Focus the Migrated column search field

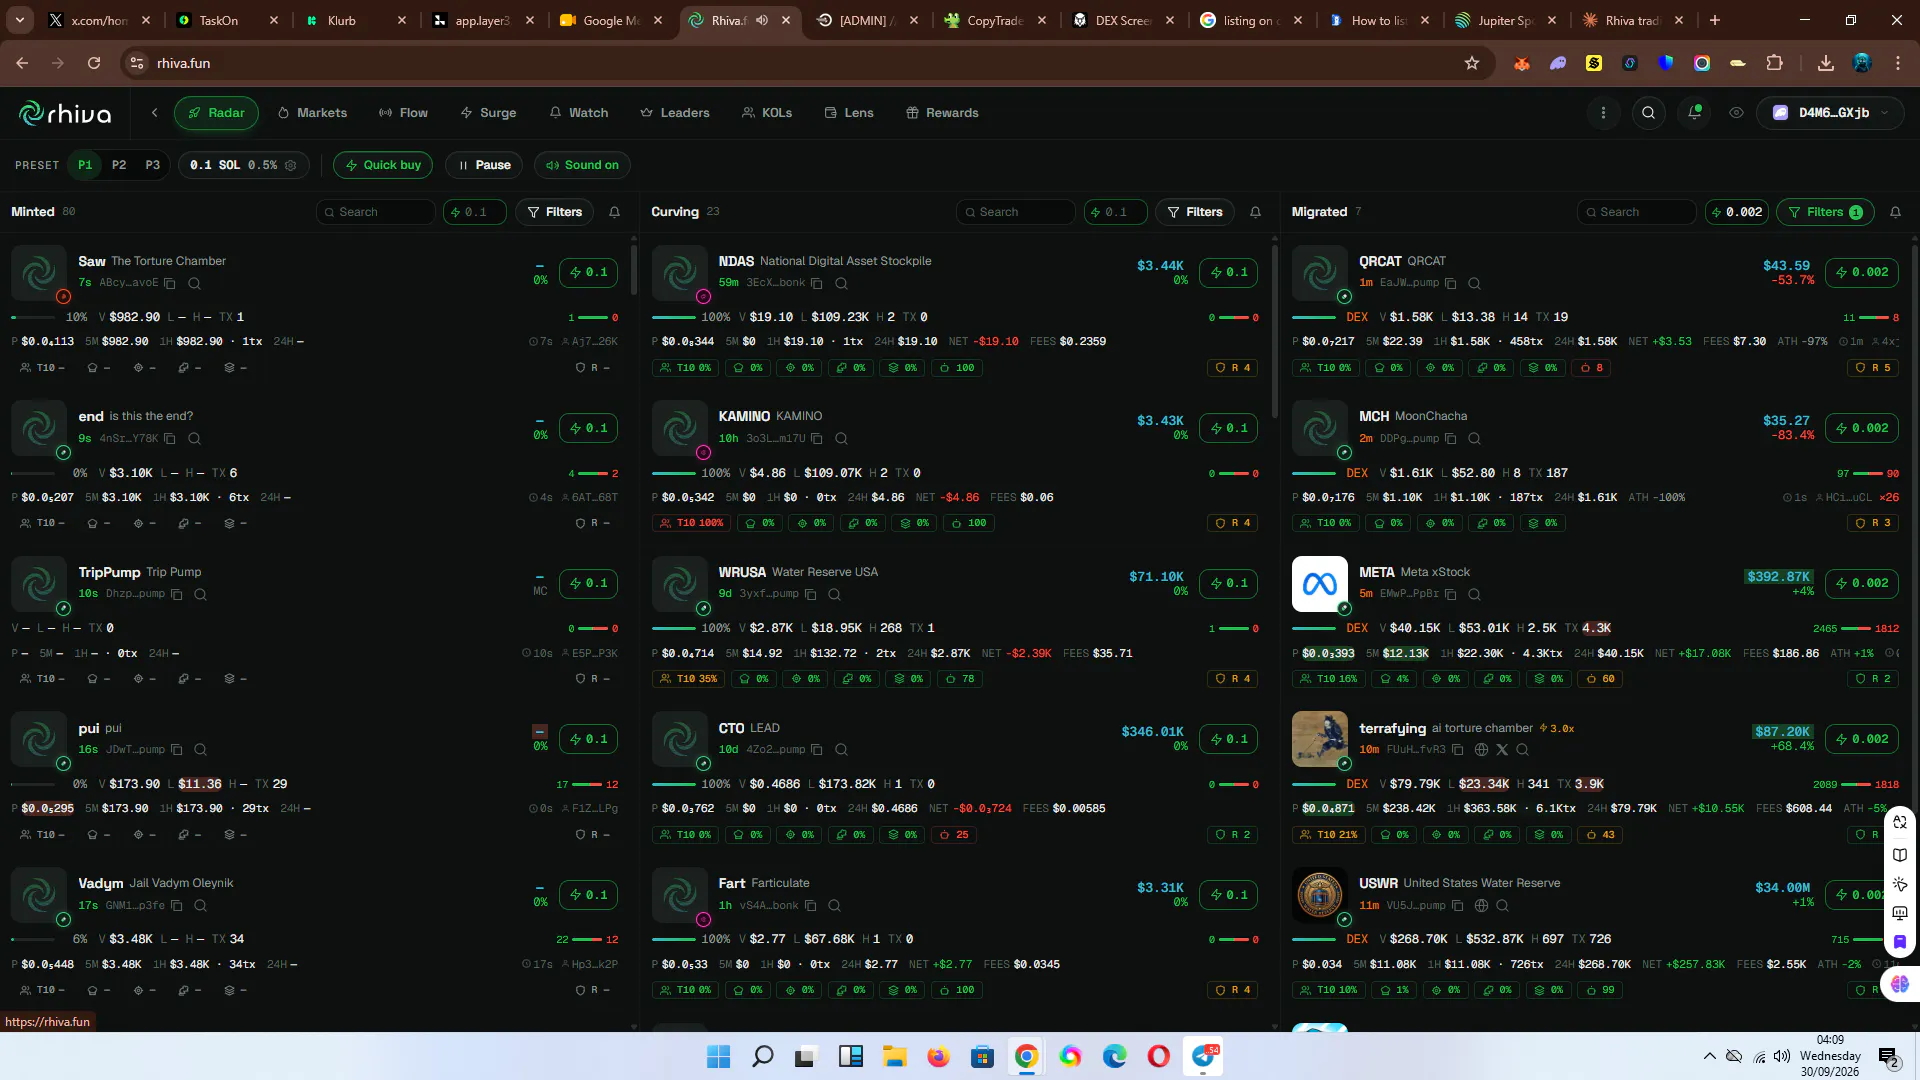click(1637, 212)
